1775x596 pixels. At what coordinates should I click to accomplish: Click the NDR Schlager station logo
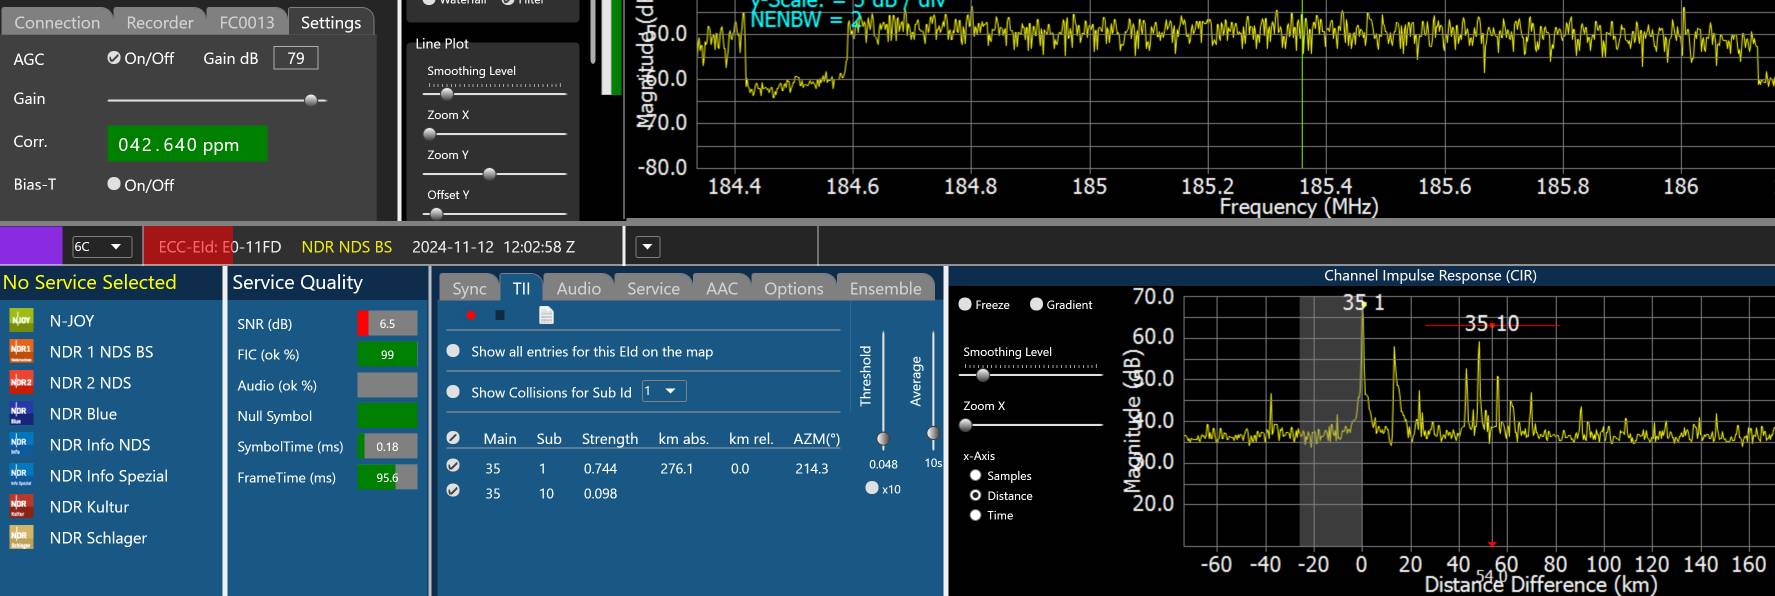click(x=21, y=537)
